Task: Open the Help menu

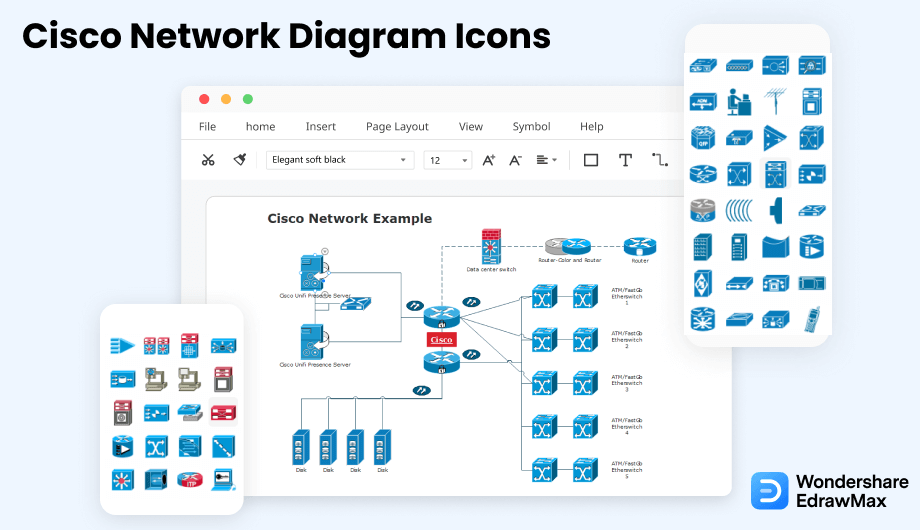Action: pos(591,127)
